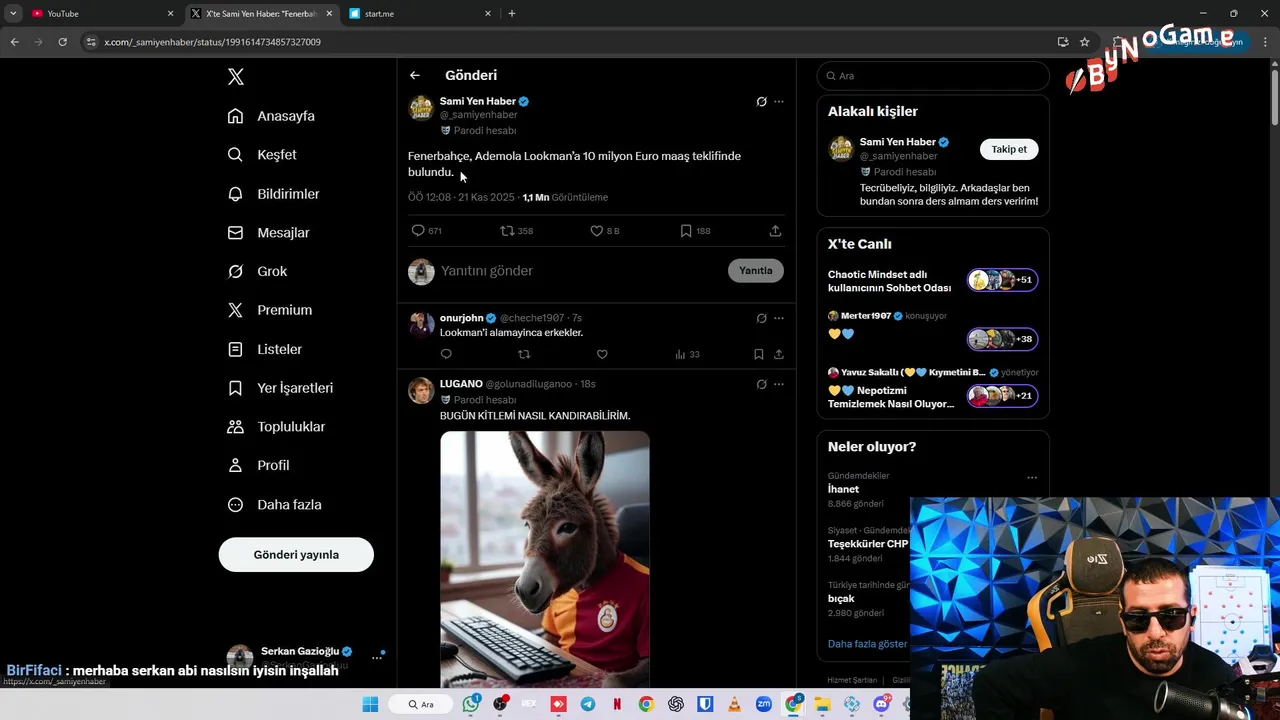The image size is (1280, 720).
Task: Open the tab search dropdown arrow
Action: [x=13, y=14]
